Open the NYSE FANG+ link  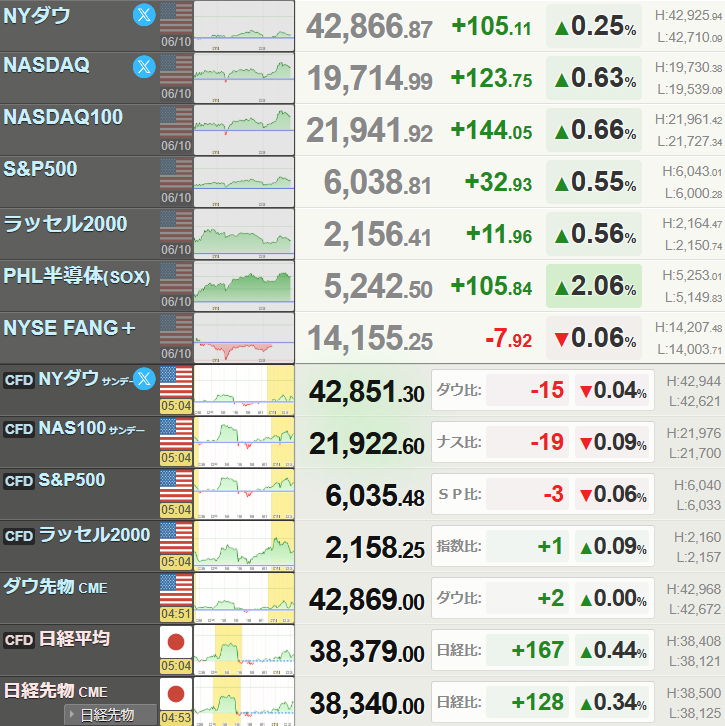click(69, 328)
